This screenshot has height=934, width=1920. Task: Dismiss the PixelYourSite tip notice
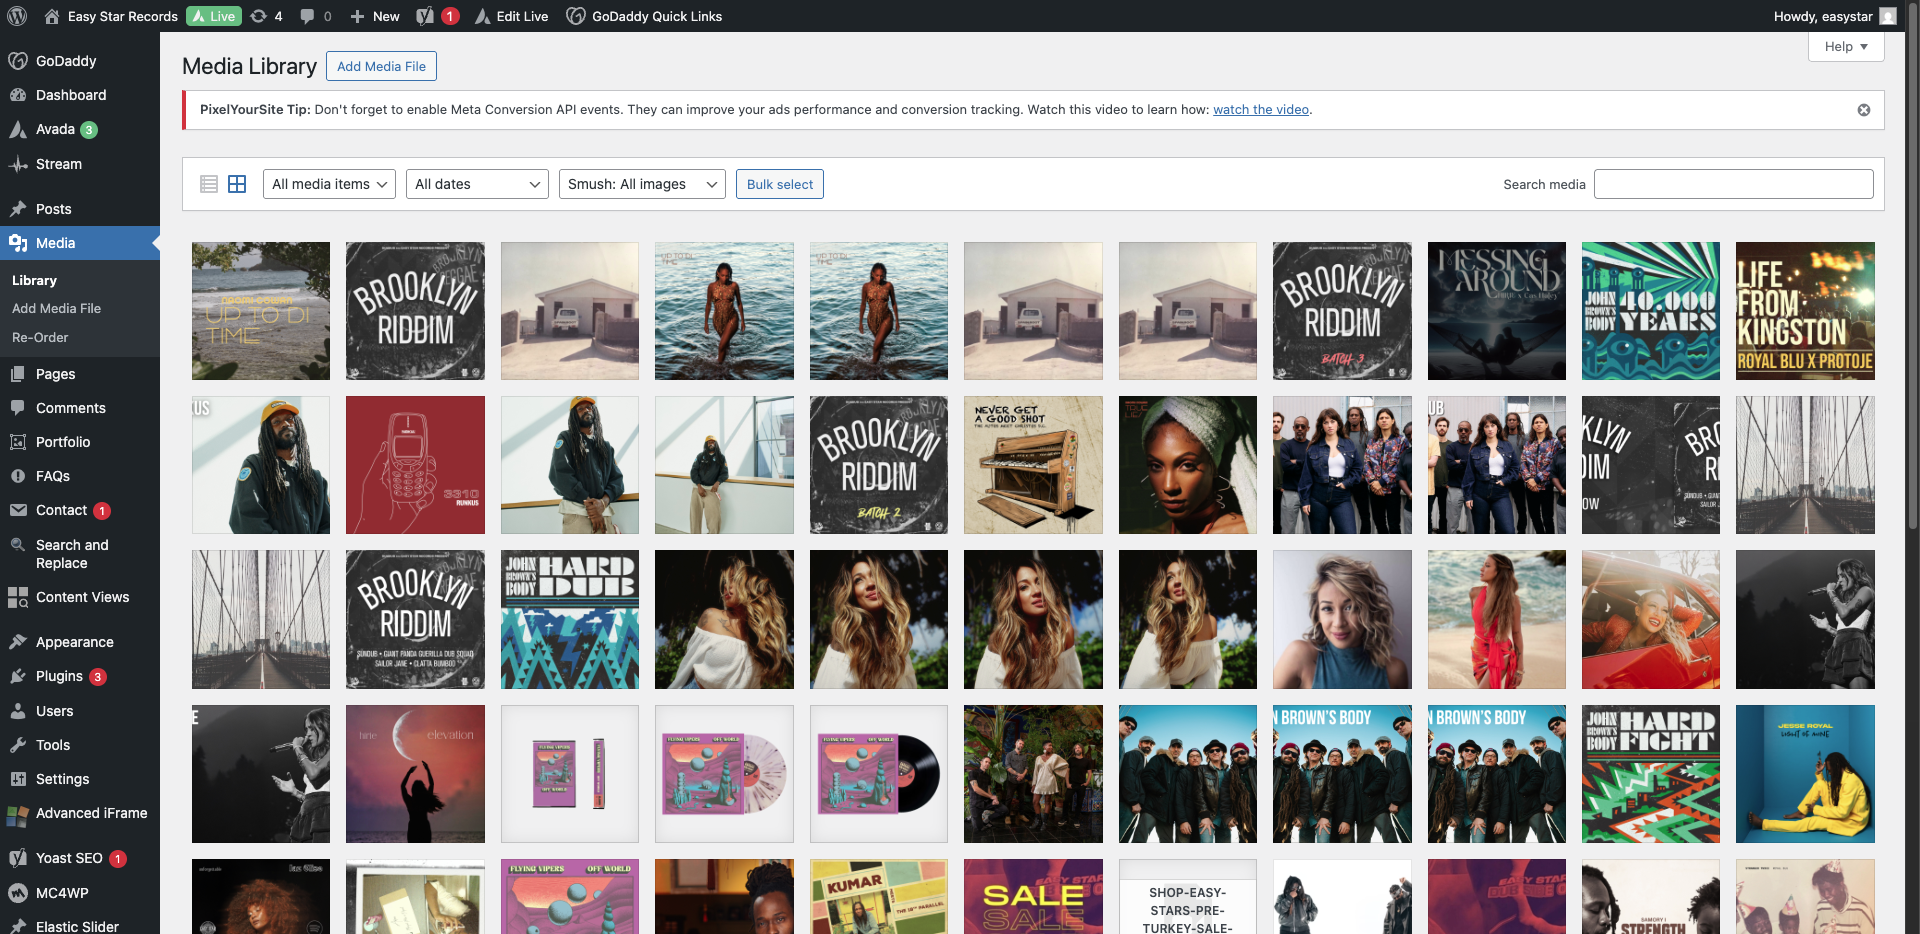1863,110
